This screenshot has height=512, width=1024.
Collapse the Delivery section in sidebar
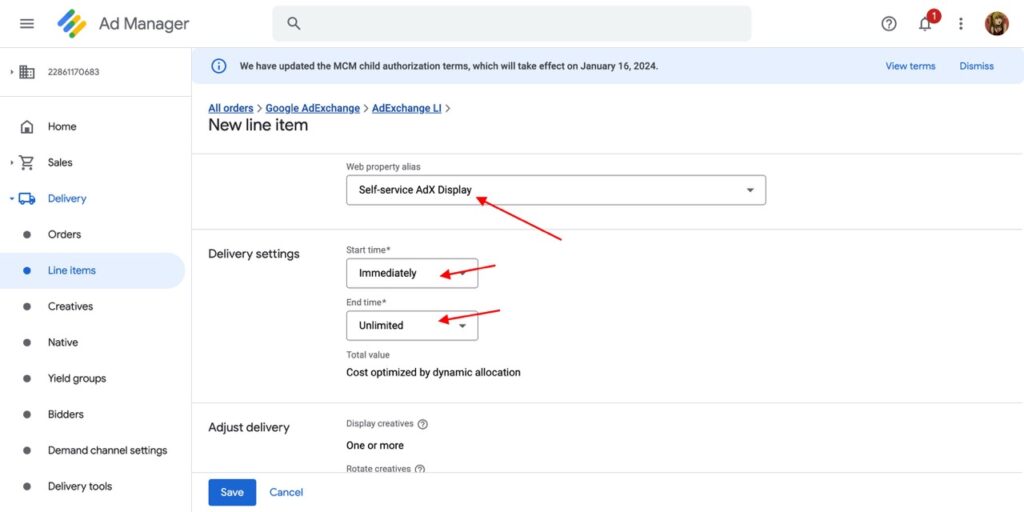tap(12, 198)
